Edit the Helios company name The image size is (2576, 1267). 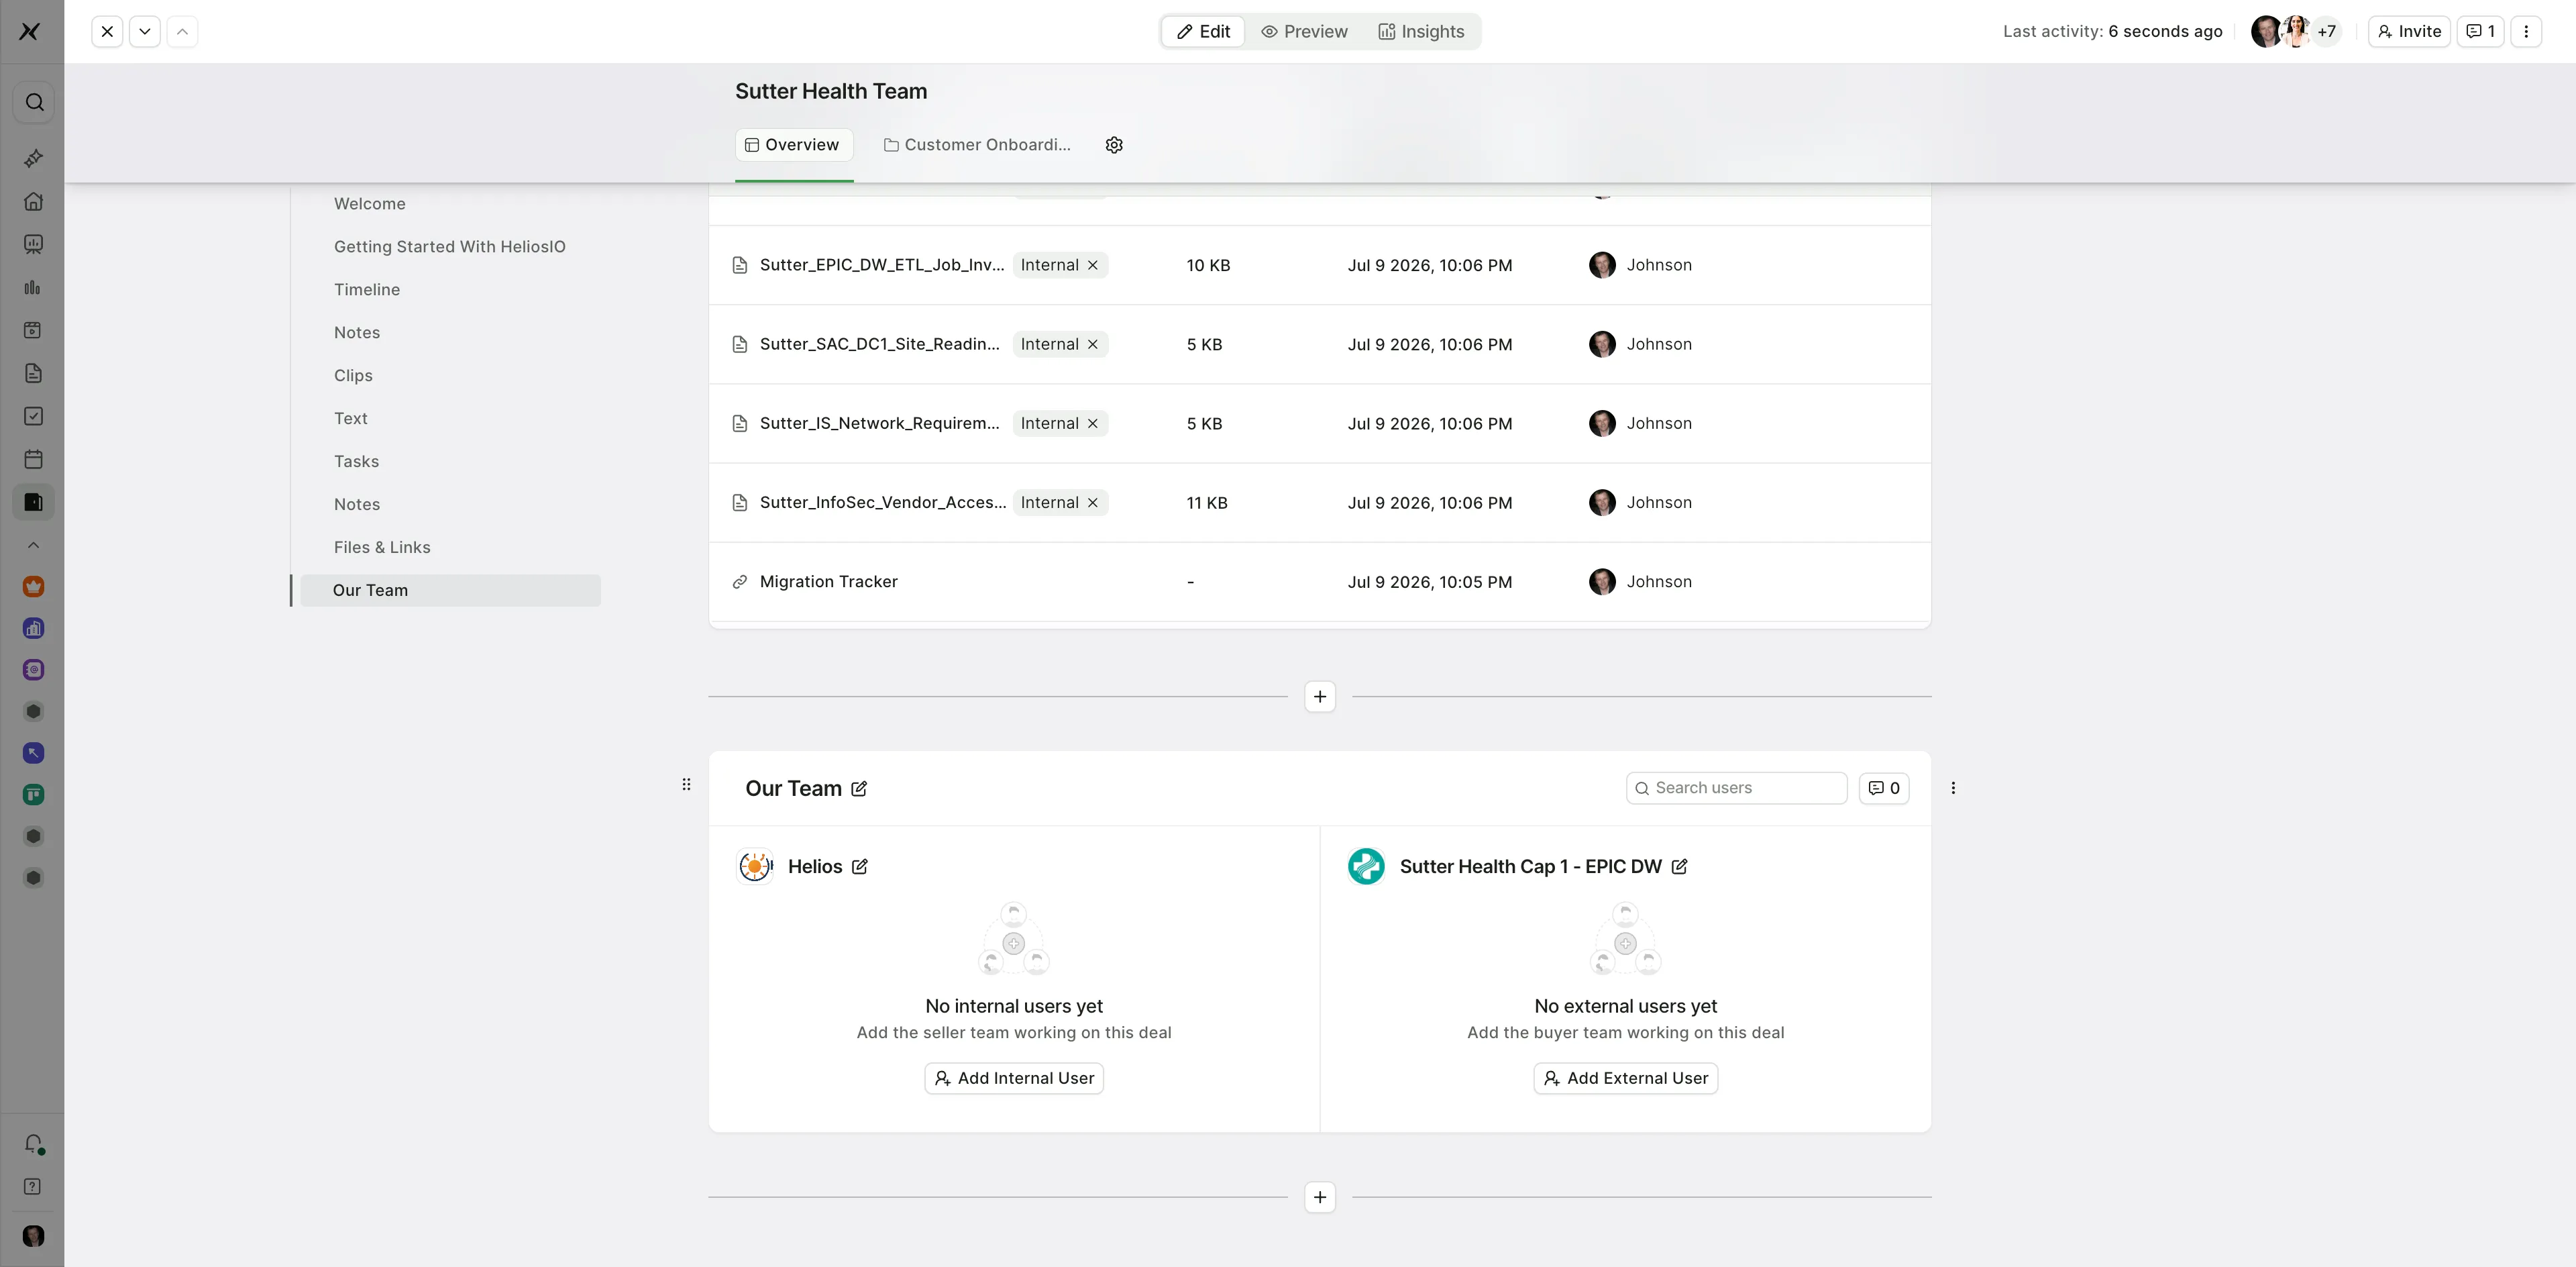(x=860, y=867)
